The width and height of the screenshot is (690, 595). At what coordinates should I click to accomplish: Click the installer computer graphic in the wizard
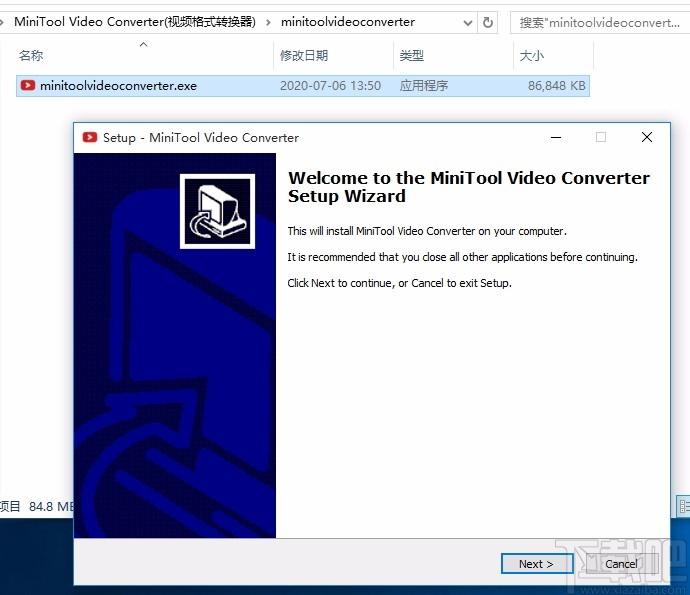pyautogui.click(x=217, y=211)
